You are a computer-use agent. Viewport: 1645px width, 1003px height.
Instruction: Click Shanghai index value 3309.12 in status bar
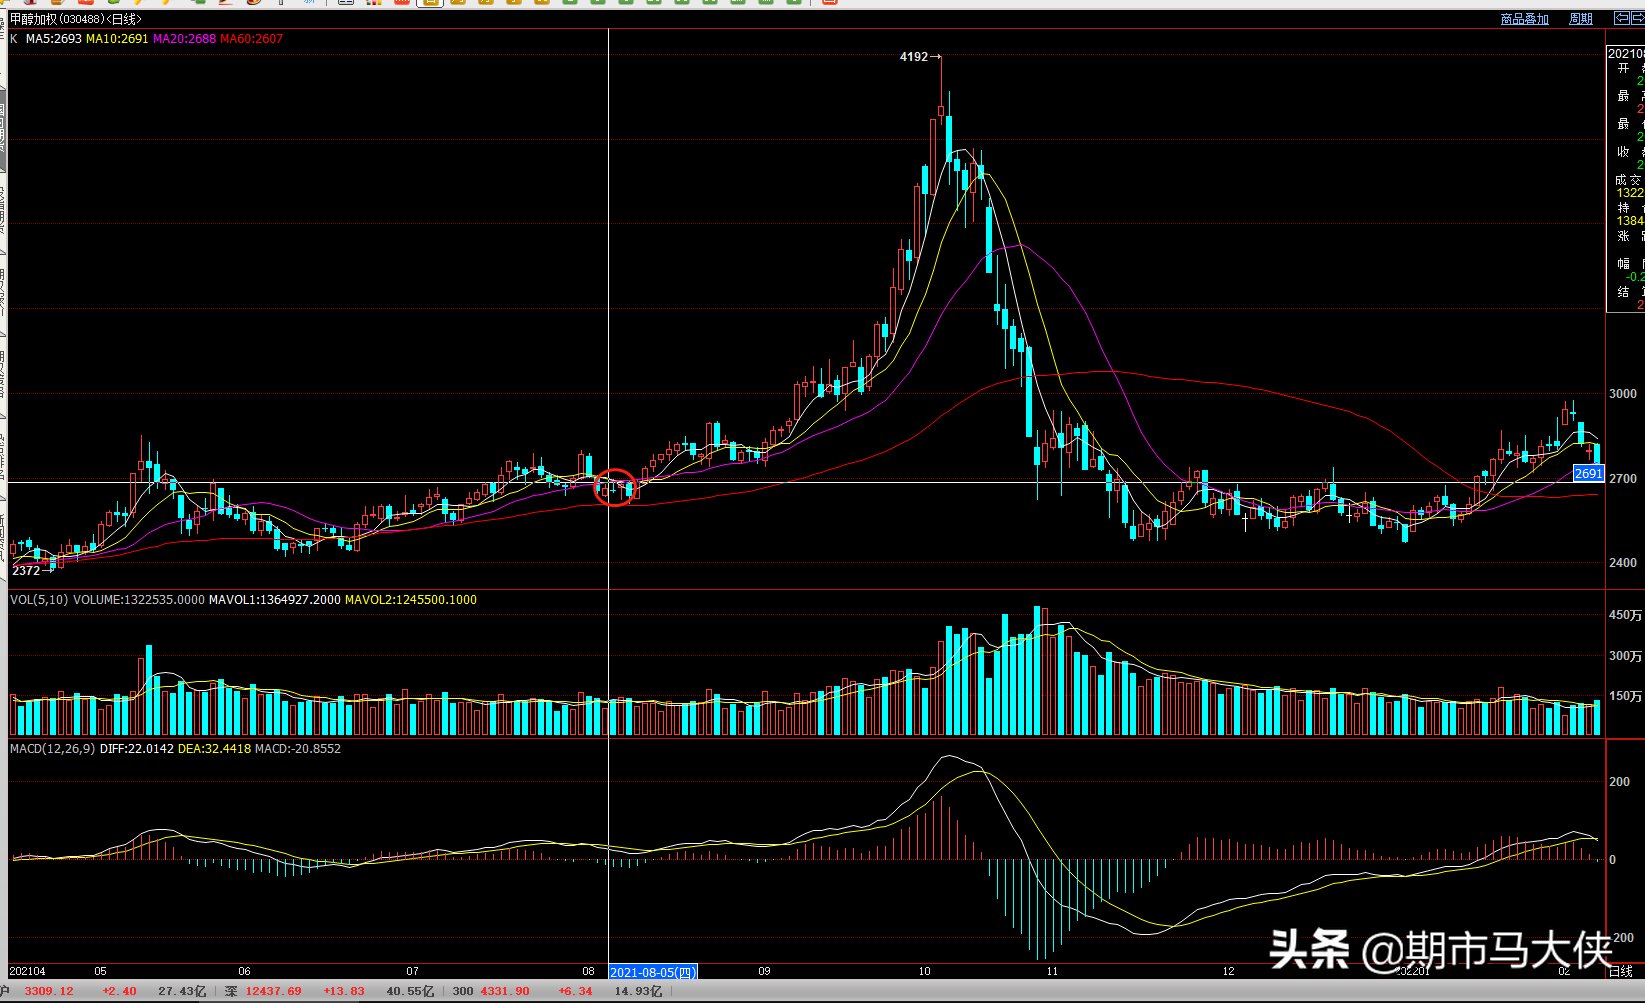(x=49, y=991)
